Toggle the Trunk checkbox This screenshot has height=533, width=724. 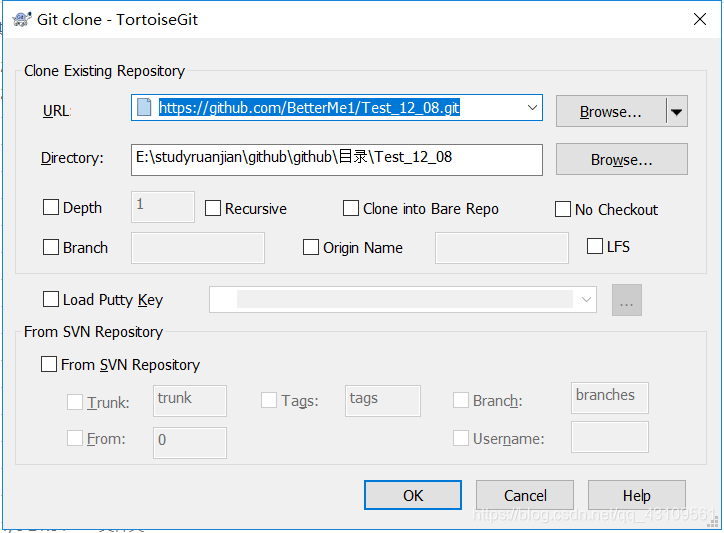75,402
